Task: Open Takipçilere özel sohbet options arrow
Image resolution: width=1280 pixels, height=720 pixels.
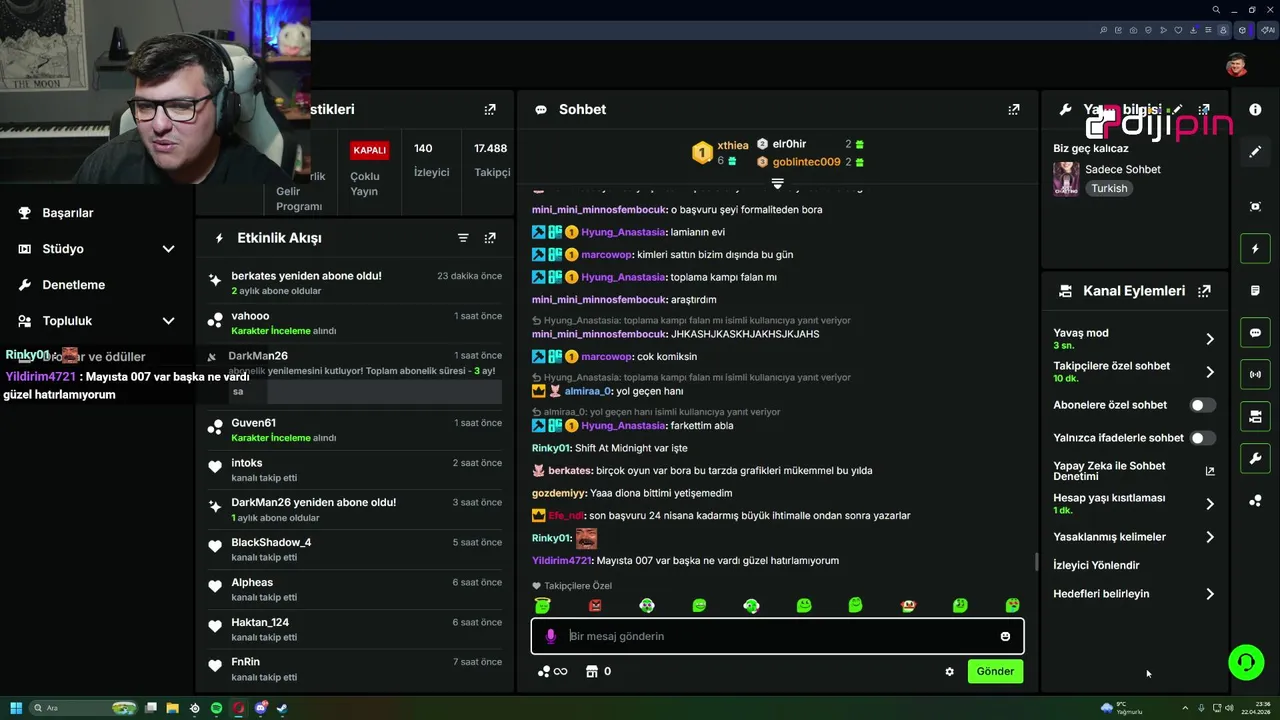Action: [1210, 372]
